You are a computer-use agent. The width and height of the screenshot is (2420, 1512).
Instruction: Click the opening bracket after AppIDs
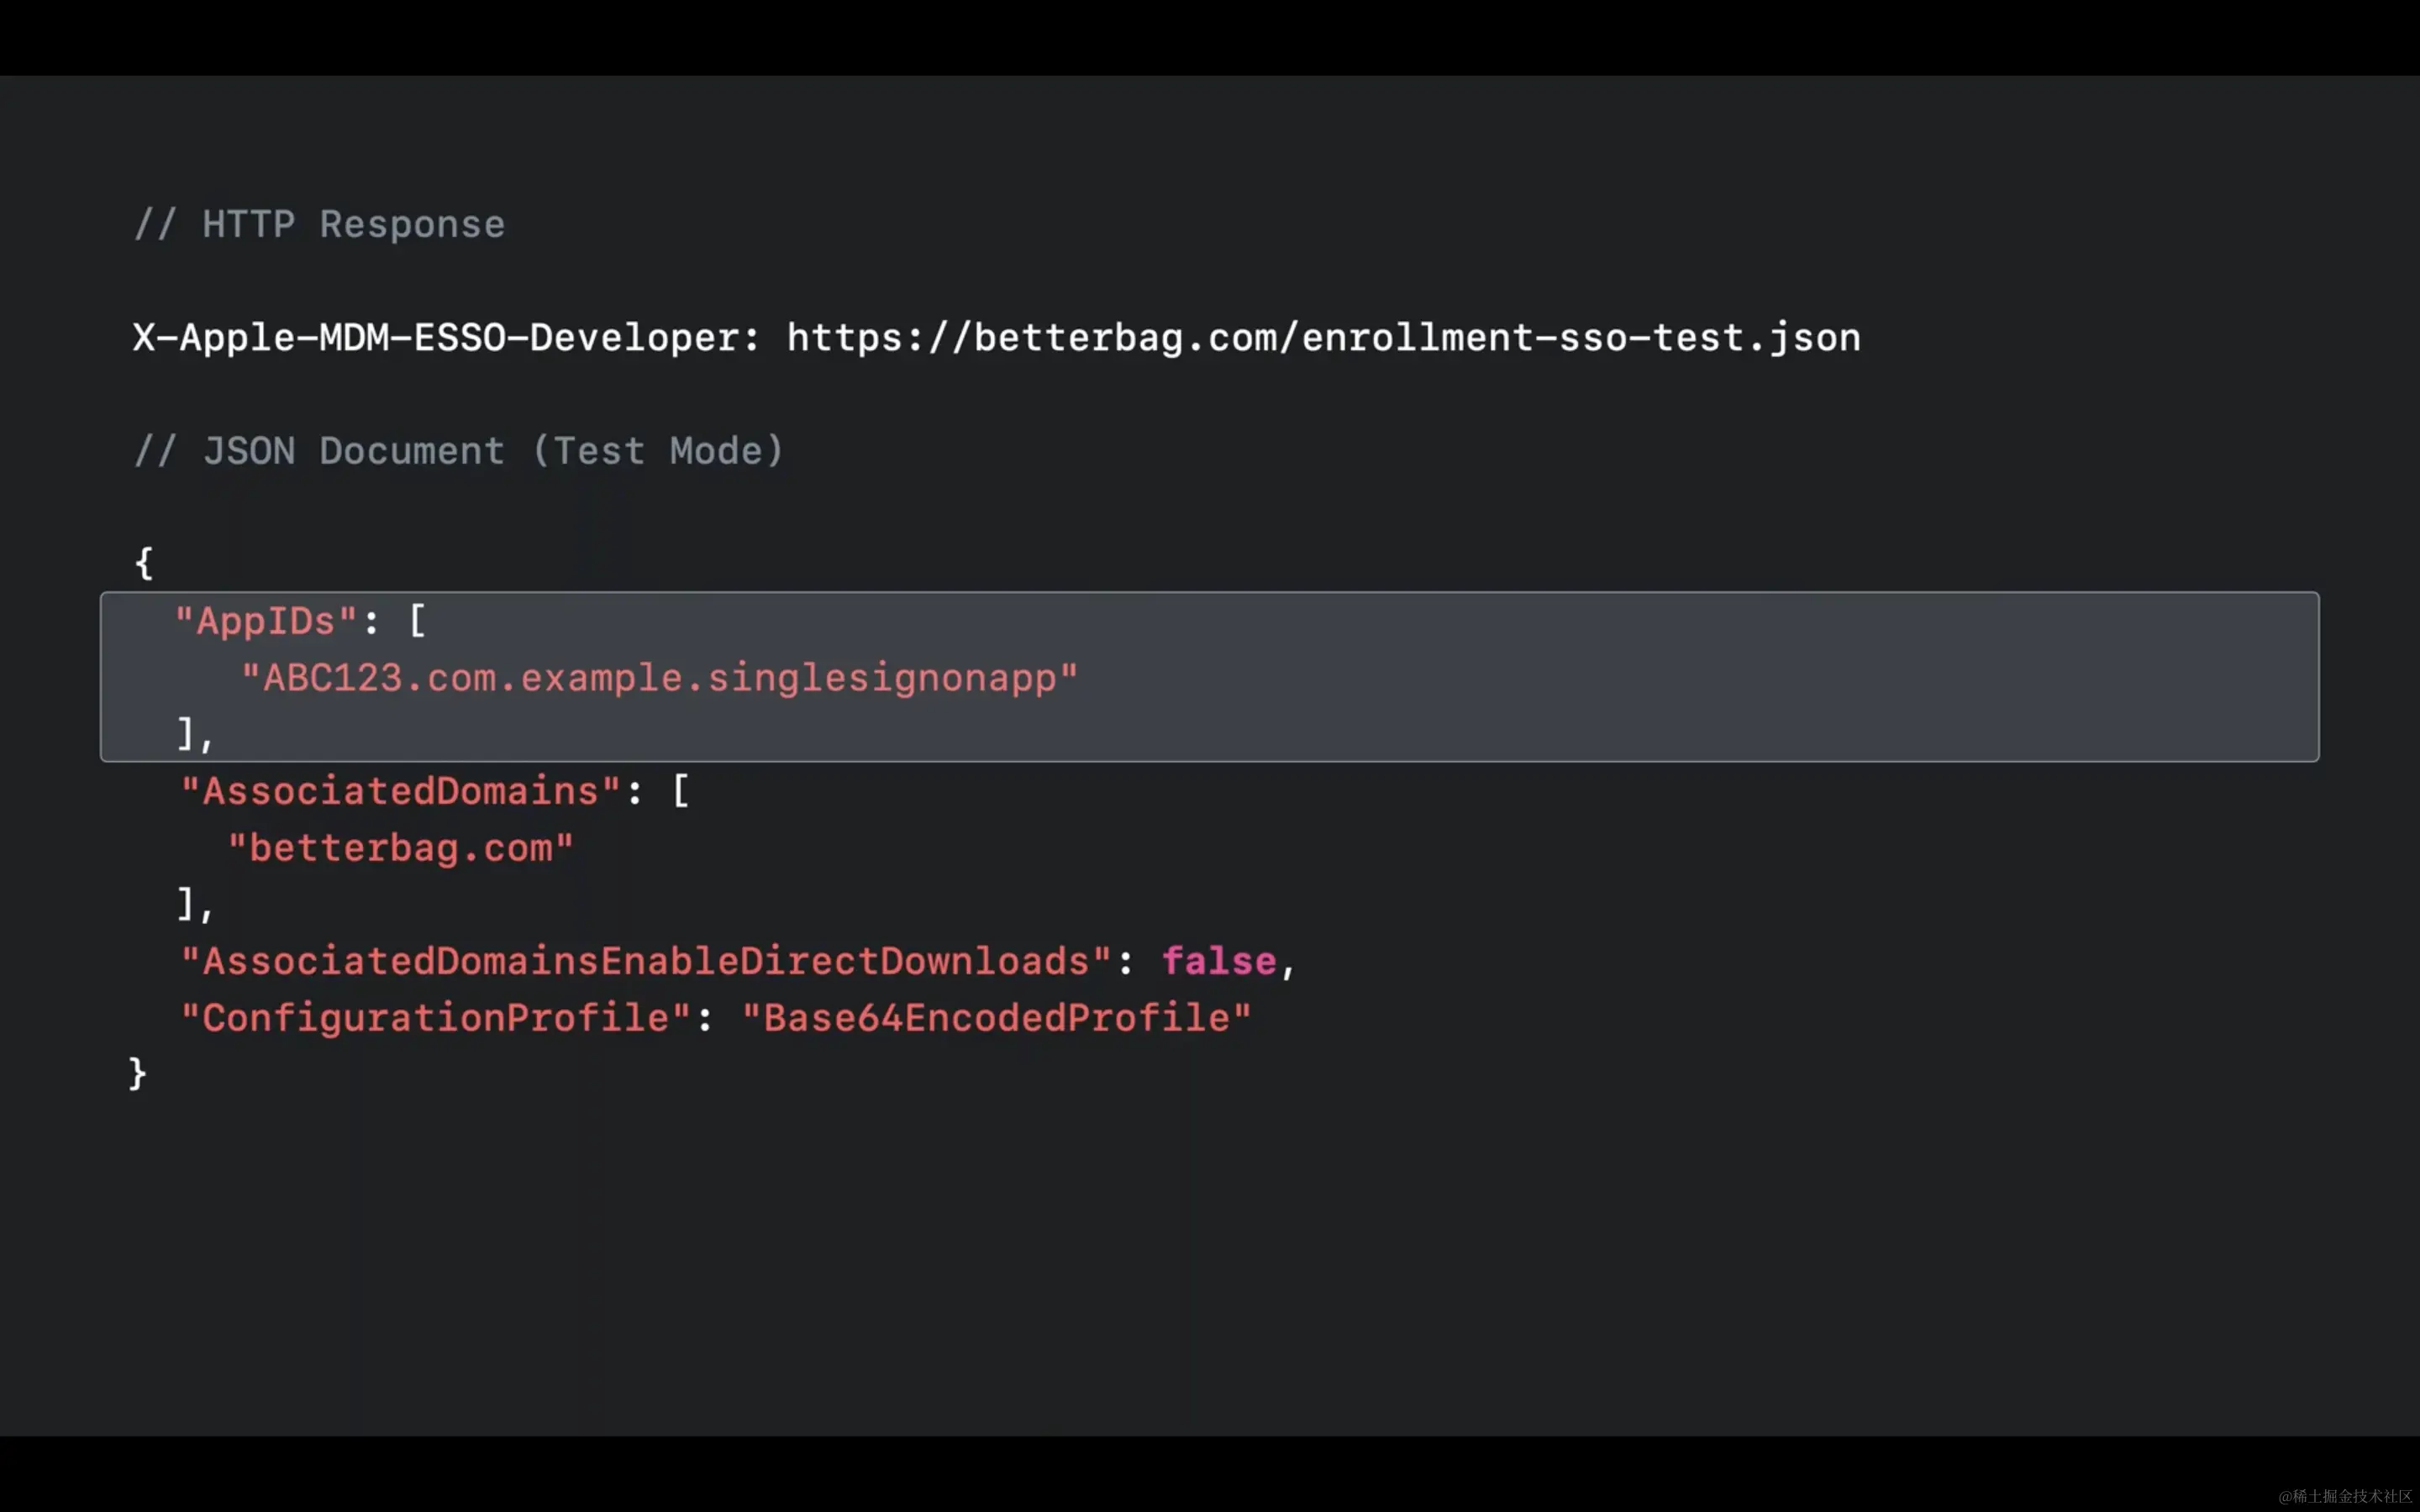tap(417, 621)
